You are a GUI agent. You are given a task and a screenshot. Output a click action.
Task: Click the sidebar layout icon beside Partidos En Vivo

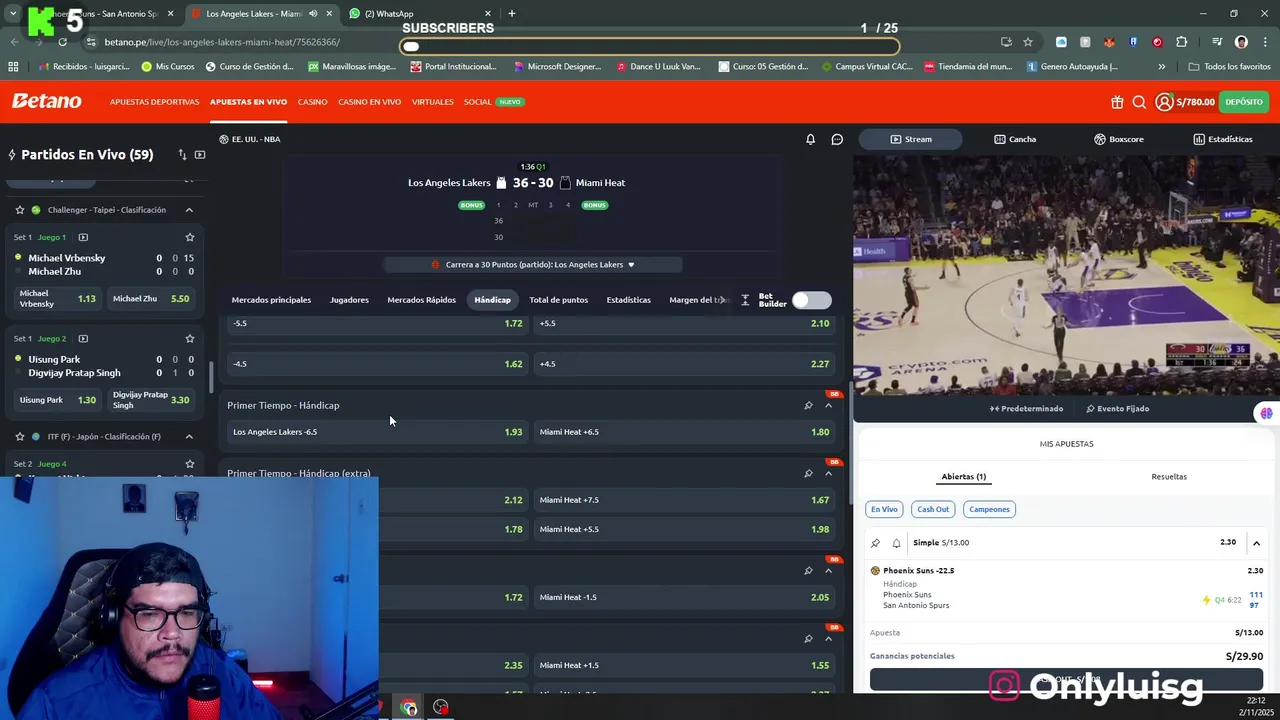200,155
